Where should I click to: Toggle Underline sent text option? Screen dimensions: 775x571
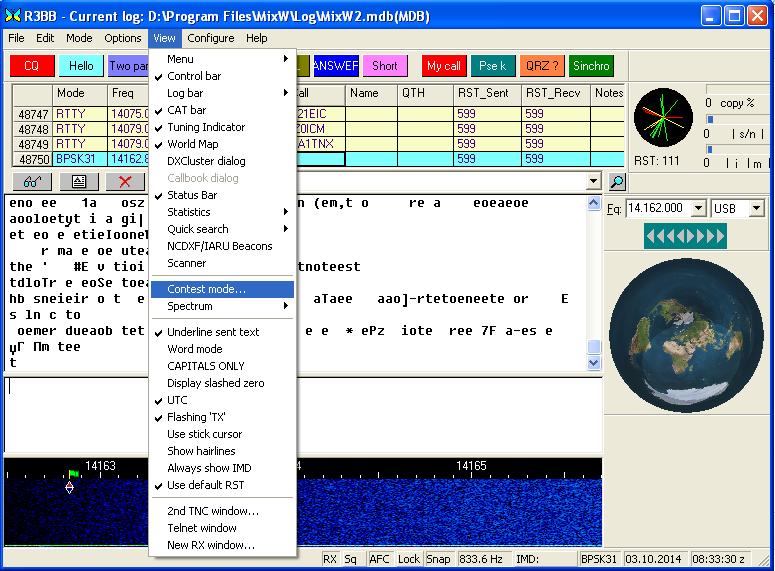[x=212, y=332]
